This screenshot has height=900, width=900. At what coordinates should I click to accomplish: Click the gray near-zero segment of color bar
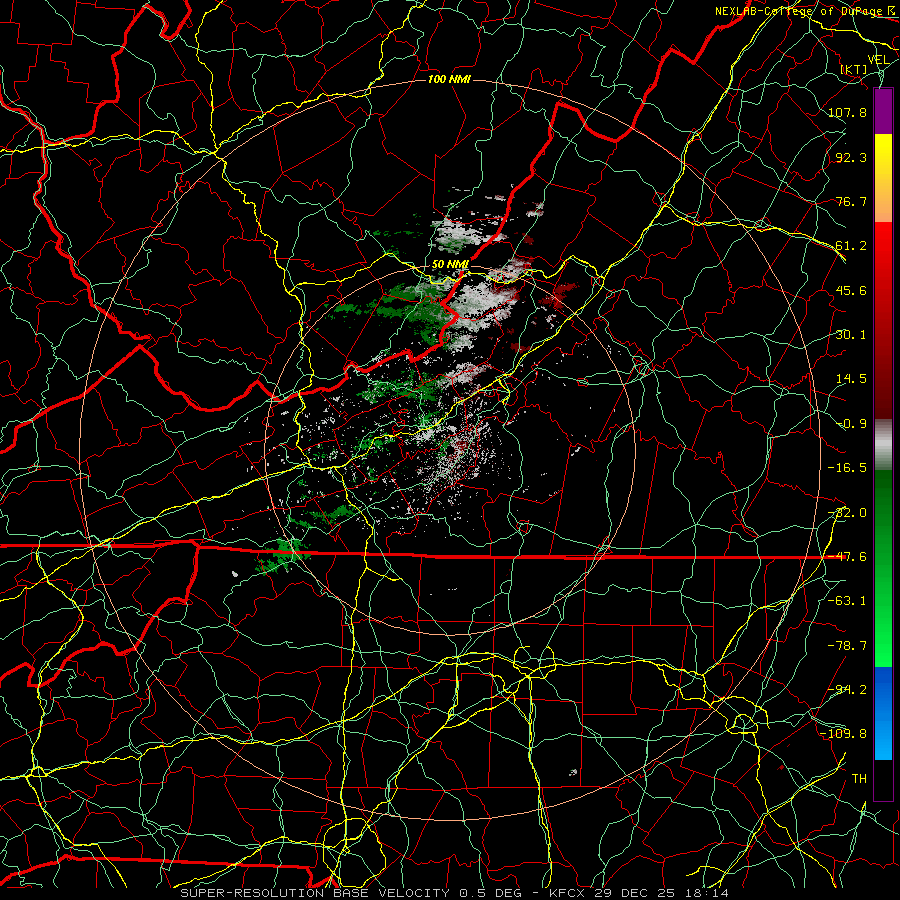883,445
